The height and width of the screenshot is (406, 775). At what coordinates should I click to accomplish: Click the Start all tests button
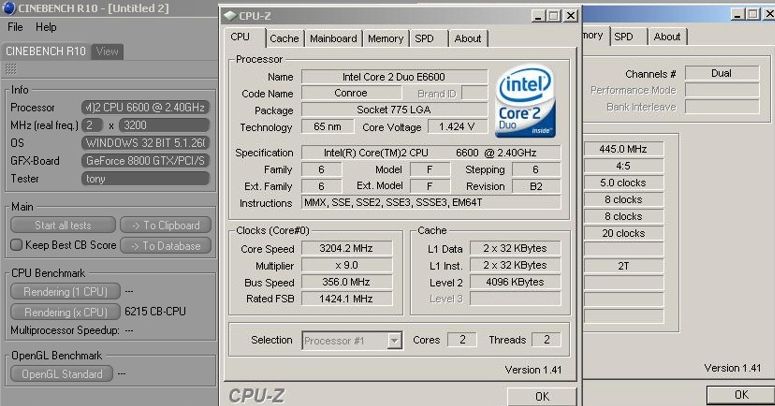coord(63,225)
